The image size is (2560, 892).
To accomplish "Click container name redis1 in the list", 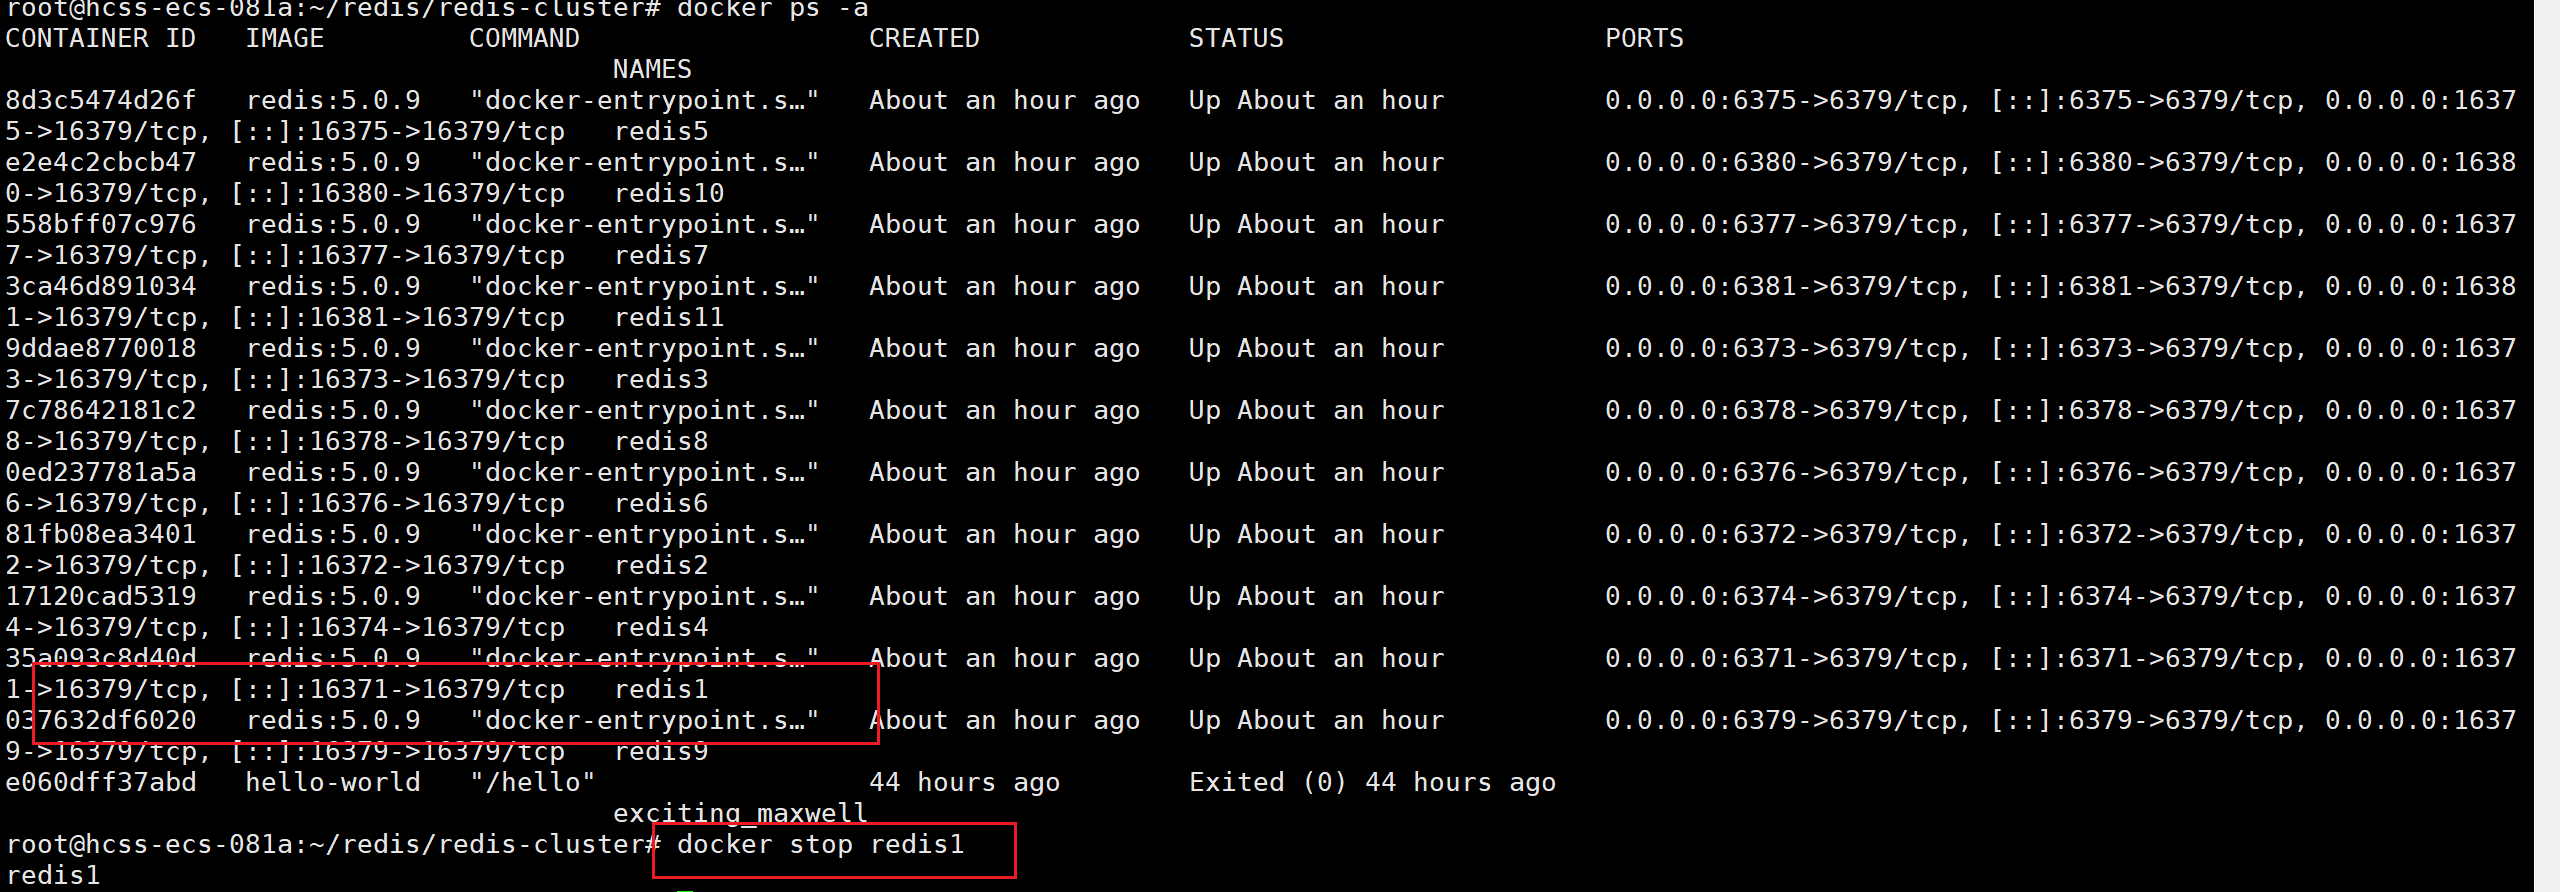I will [x=661, y=690].
